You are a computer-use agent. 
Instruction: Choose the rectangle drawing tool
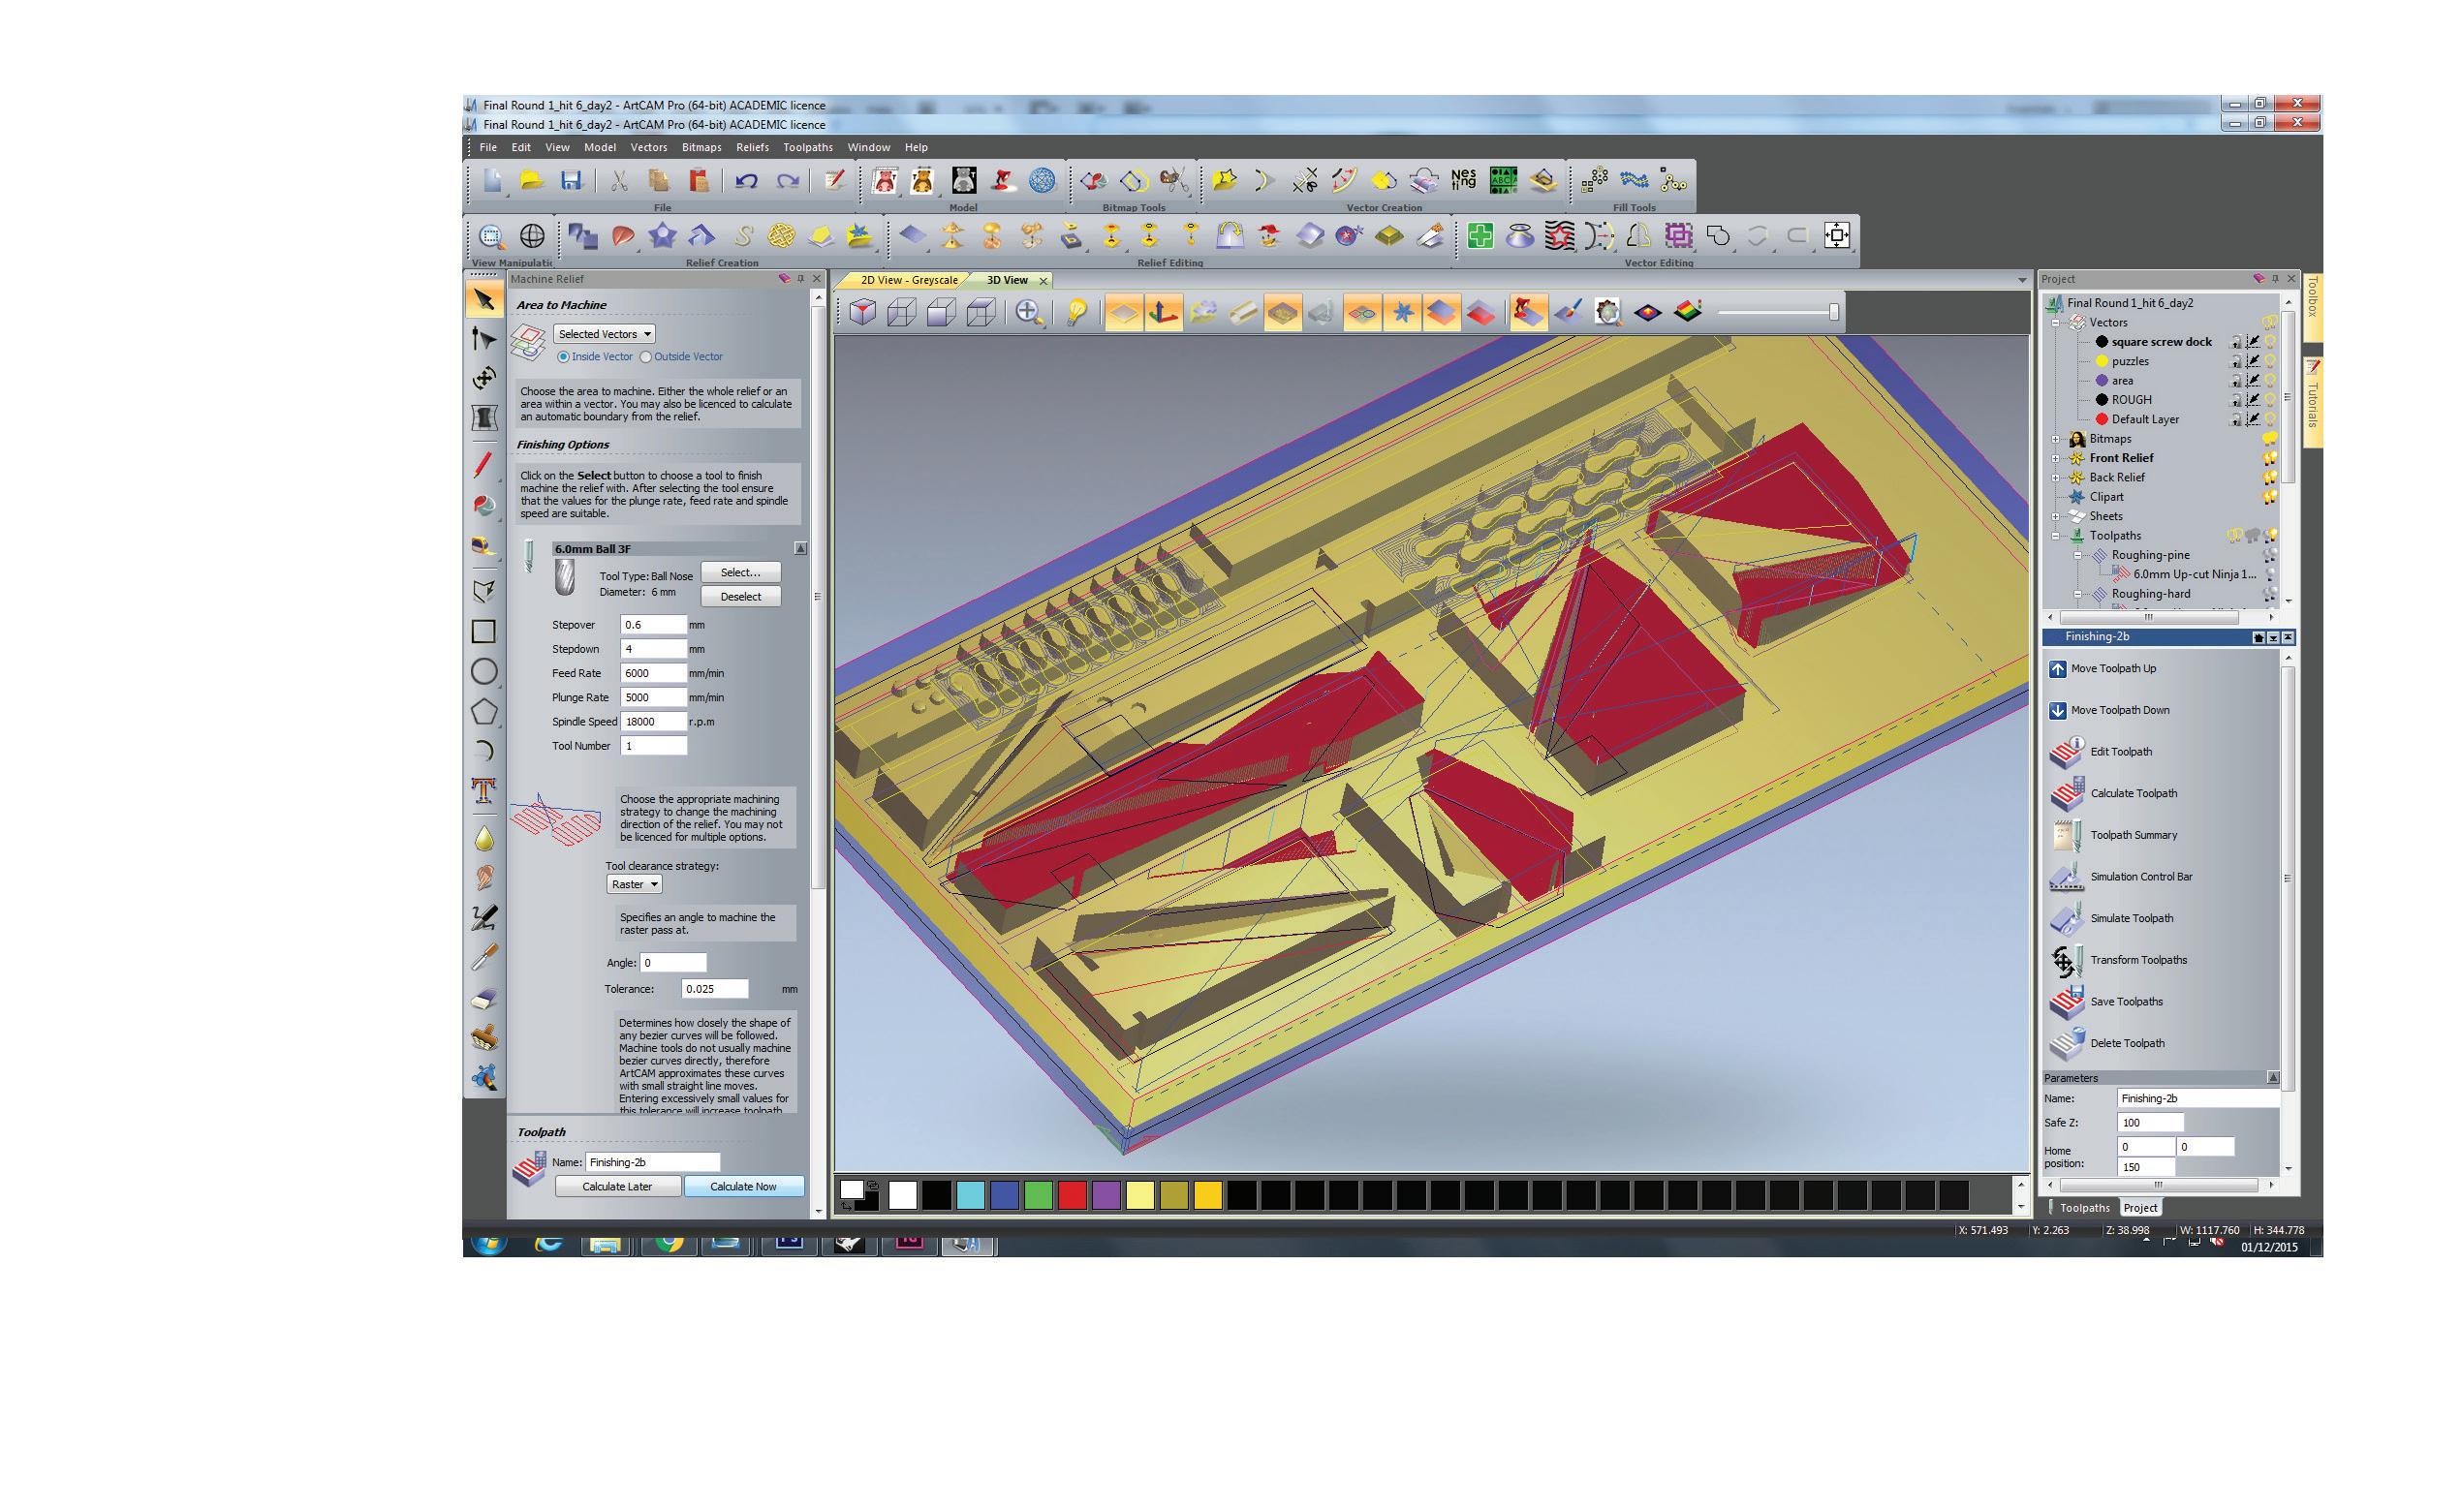(x=484, y=632)
